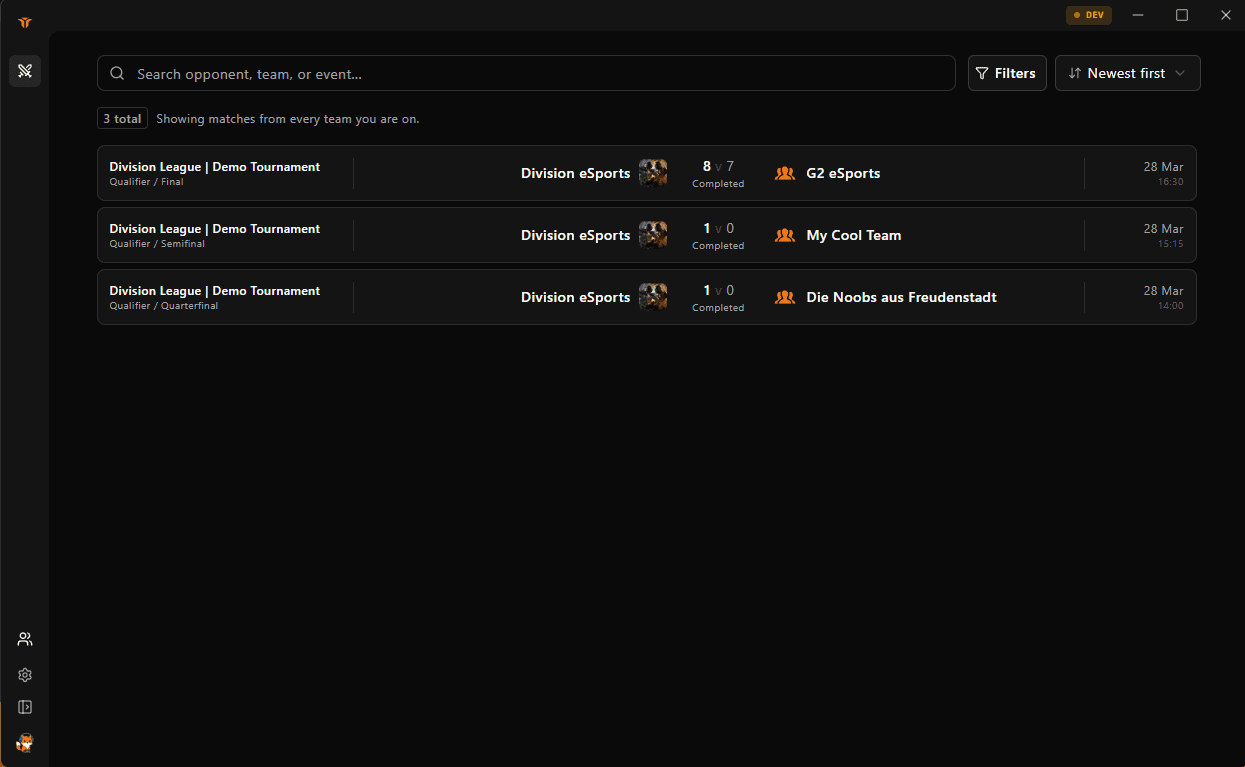The height and width of the screenshot is (767, 1245).
Task: Maximize the application window
Action: point(1182,15)
